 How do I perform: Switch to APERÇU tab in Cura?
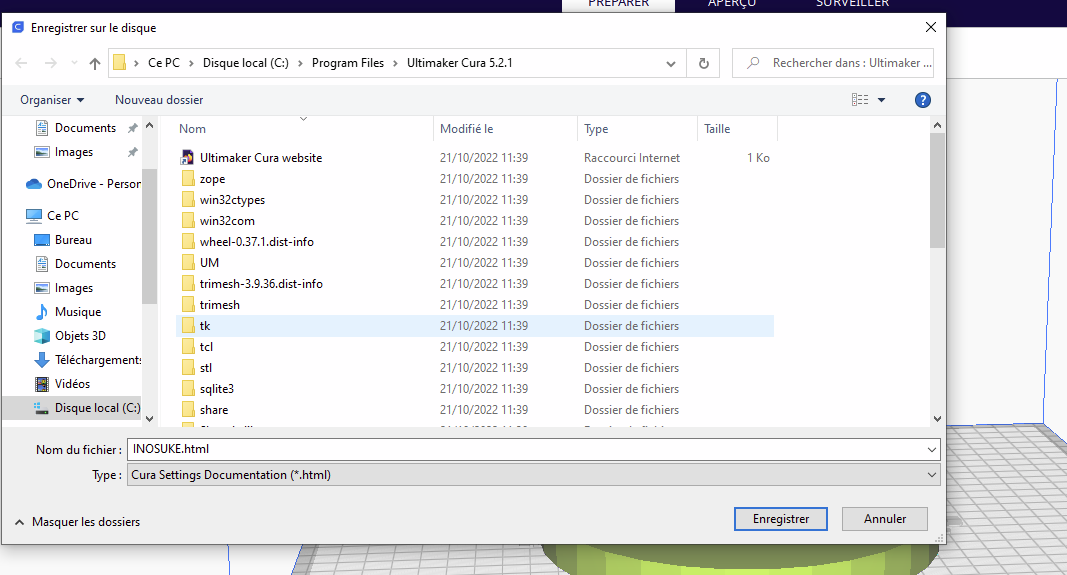pos(732,4)
